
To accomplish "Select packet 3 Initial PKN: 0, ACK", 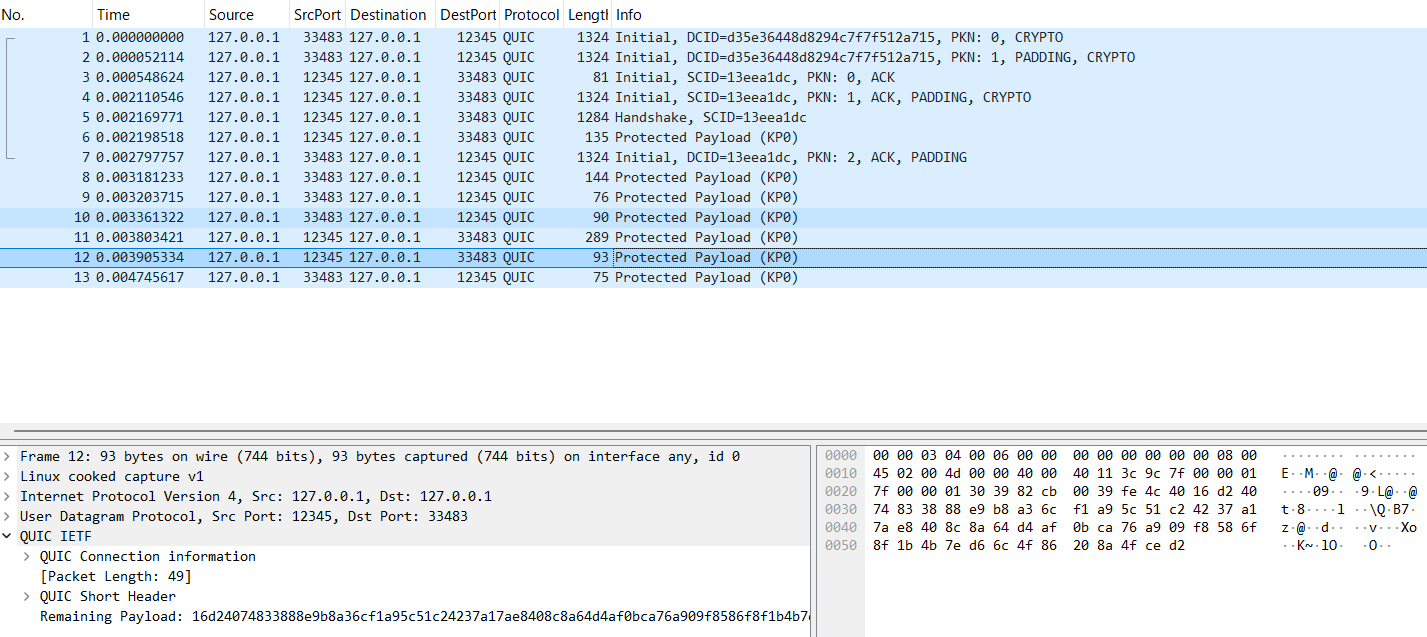I will point(713,77).
